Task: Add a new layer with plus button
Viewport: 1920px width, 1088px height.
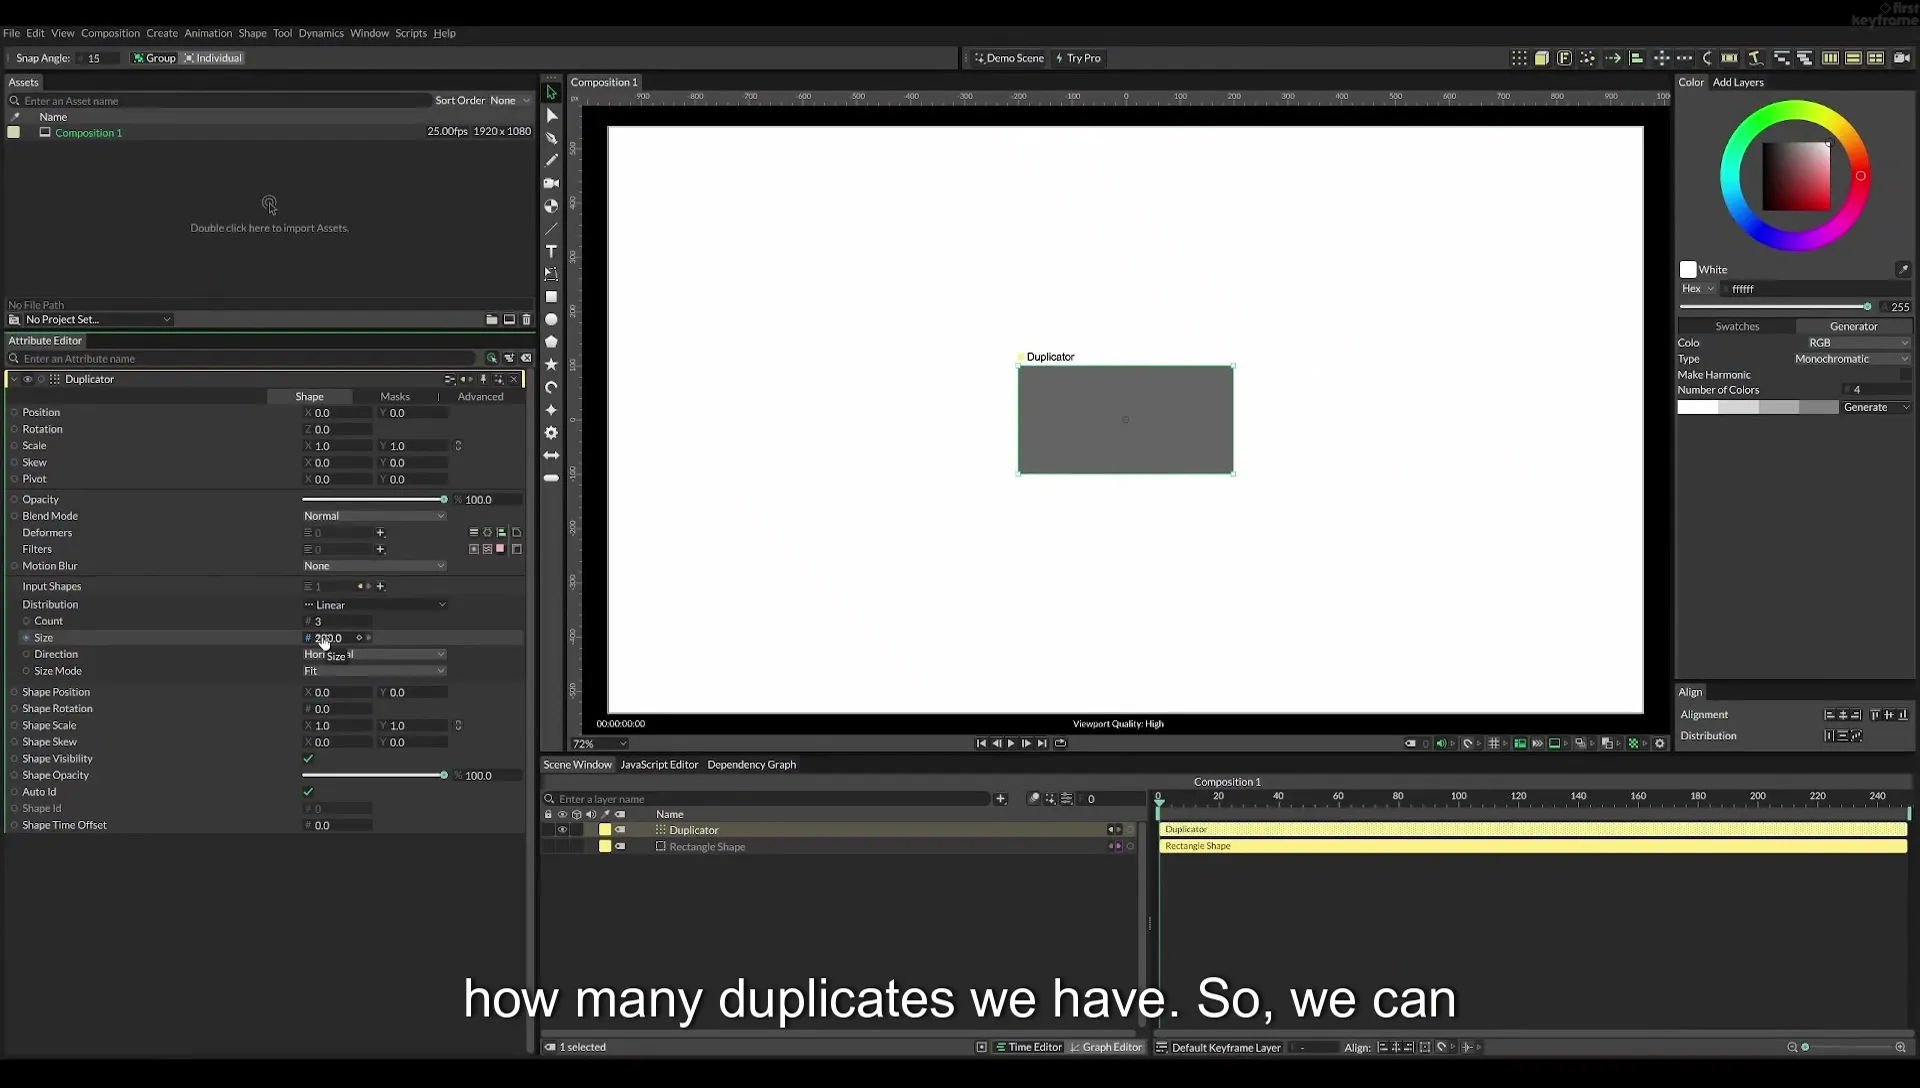Action: [x=1000, y=799]
